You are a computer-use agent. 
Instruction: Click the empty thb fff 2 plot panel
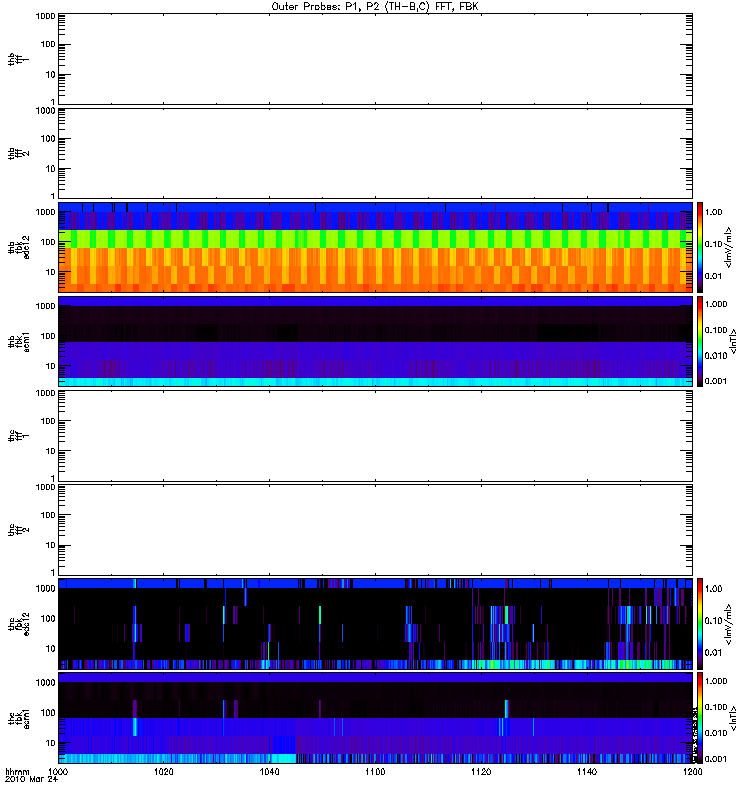point(375,153)
